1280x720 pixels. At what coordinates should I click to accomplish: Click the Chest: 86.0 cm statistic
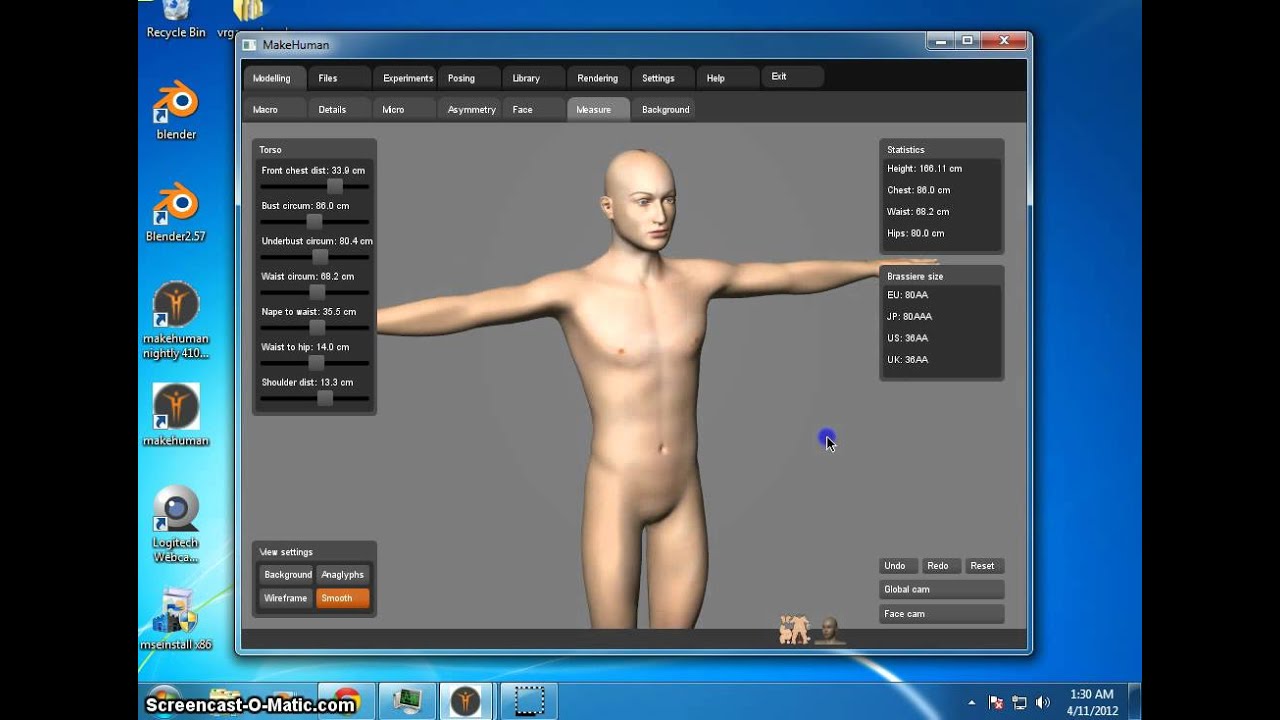[918, 190]
